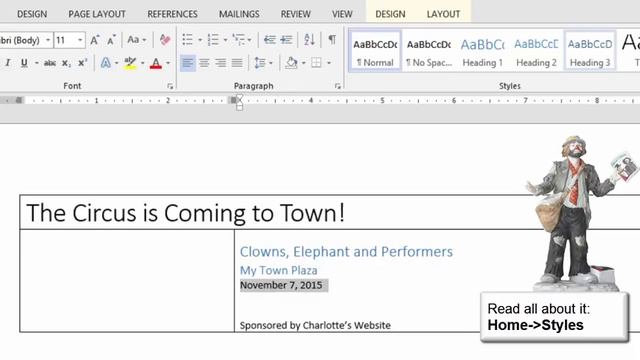The height and width of the screenshot is (360, 640).
Task: Click the Bullets list icon
Action: 188,40
